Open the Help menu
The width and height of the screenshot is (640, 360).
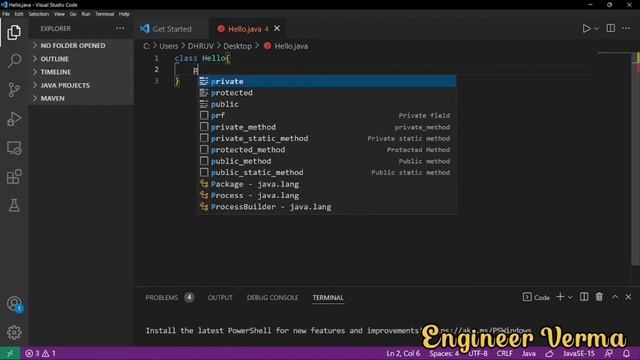124,14
